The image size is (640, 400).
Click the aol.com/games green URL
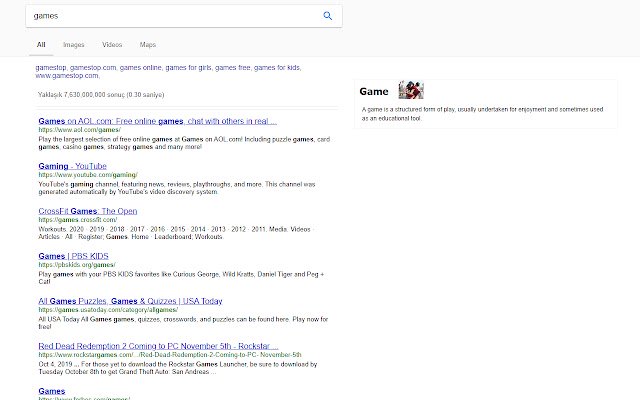pos(80,130)
